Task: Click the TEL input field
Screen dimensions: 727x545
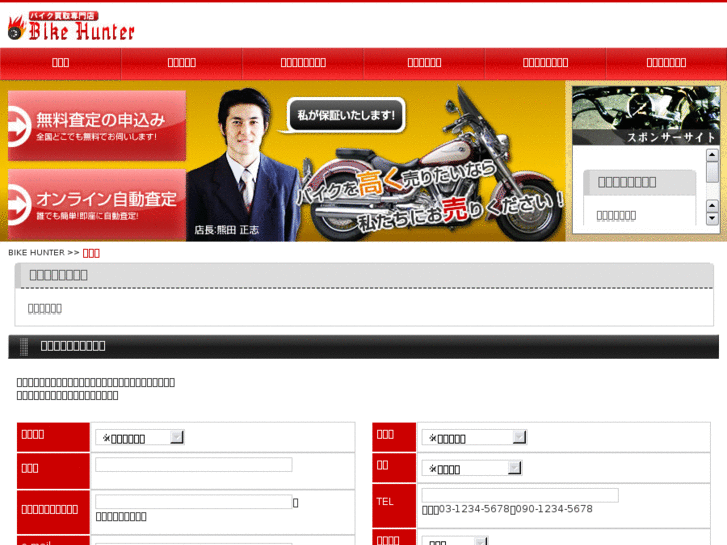Action: 520,495
